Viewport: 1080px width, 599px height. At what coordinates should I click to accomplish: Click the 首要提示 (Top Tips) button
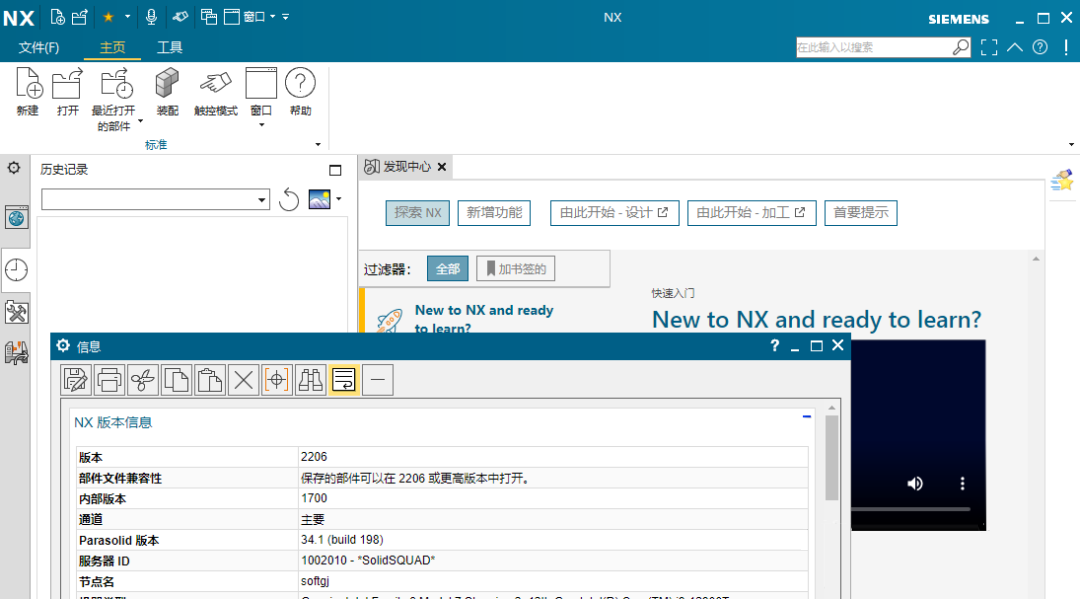[860, 212]
